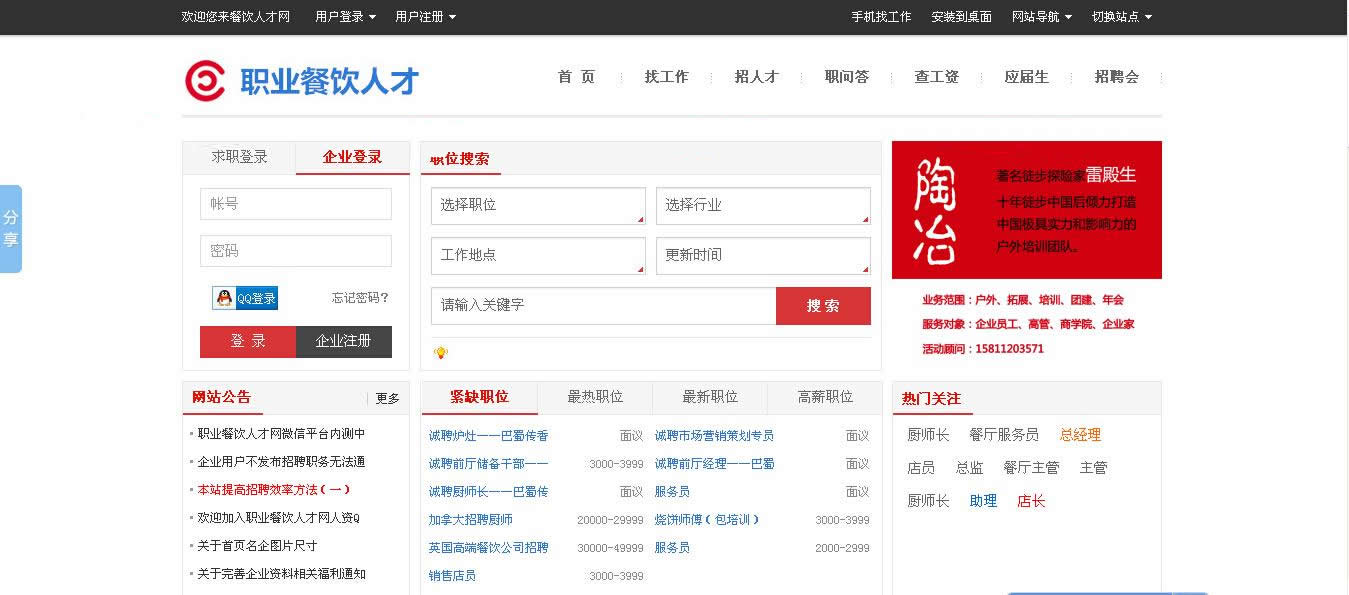
Task: Switch to the 求职登录 tab
Action: point(239,157)
